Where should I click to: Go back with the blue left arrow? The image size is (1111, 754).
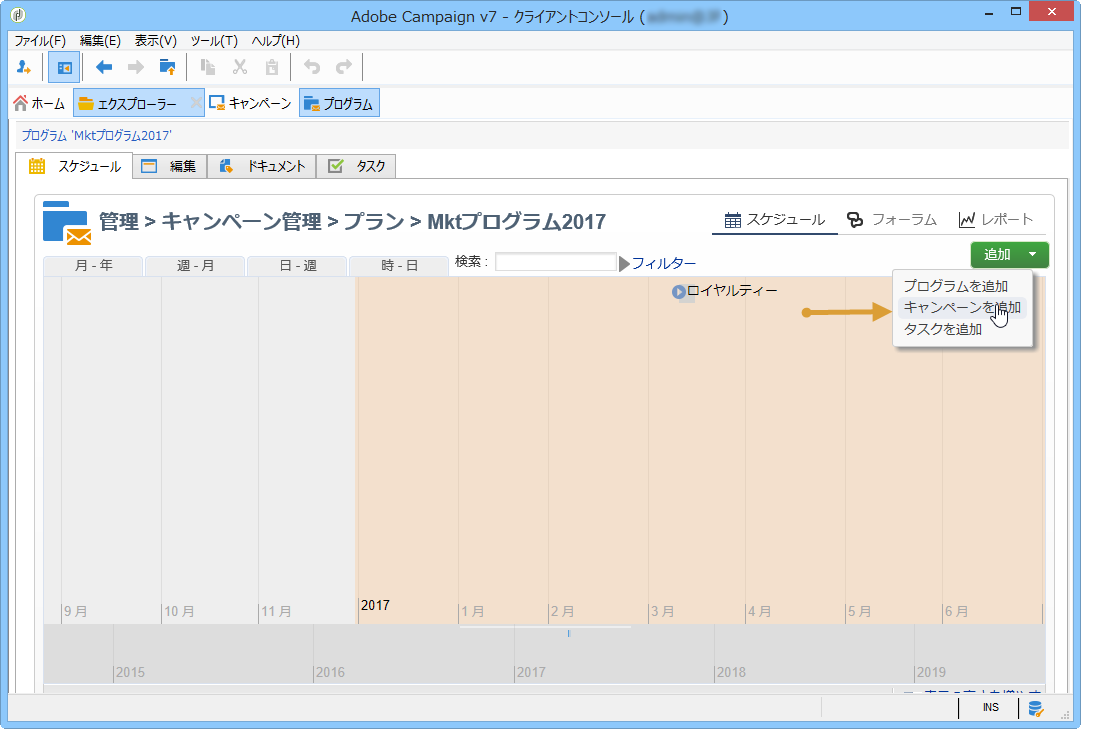tap(103, 67)
